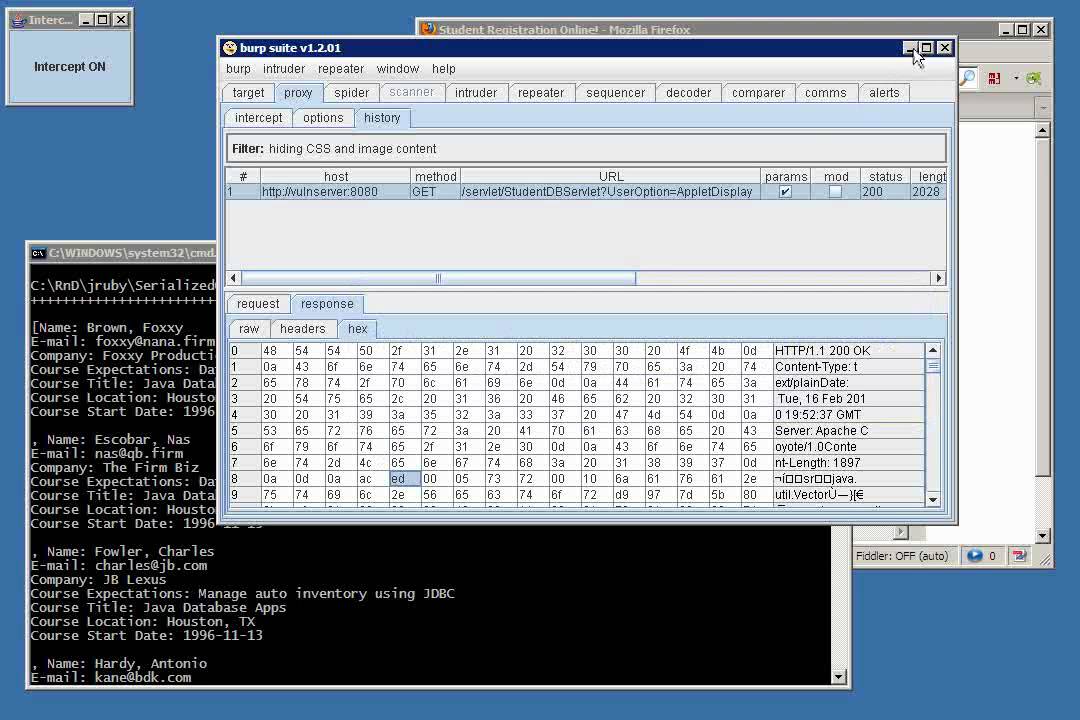This screenshot has width=1080, height=720.
Task: Switch to the intruder tool tab
Action: click(476, 93)
